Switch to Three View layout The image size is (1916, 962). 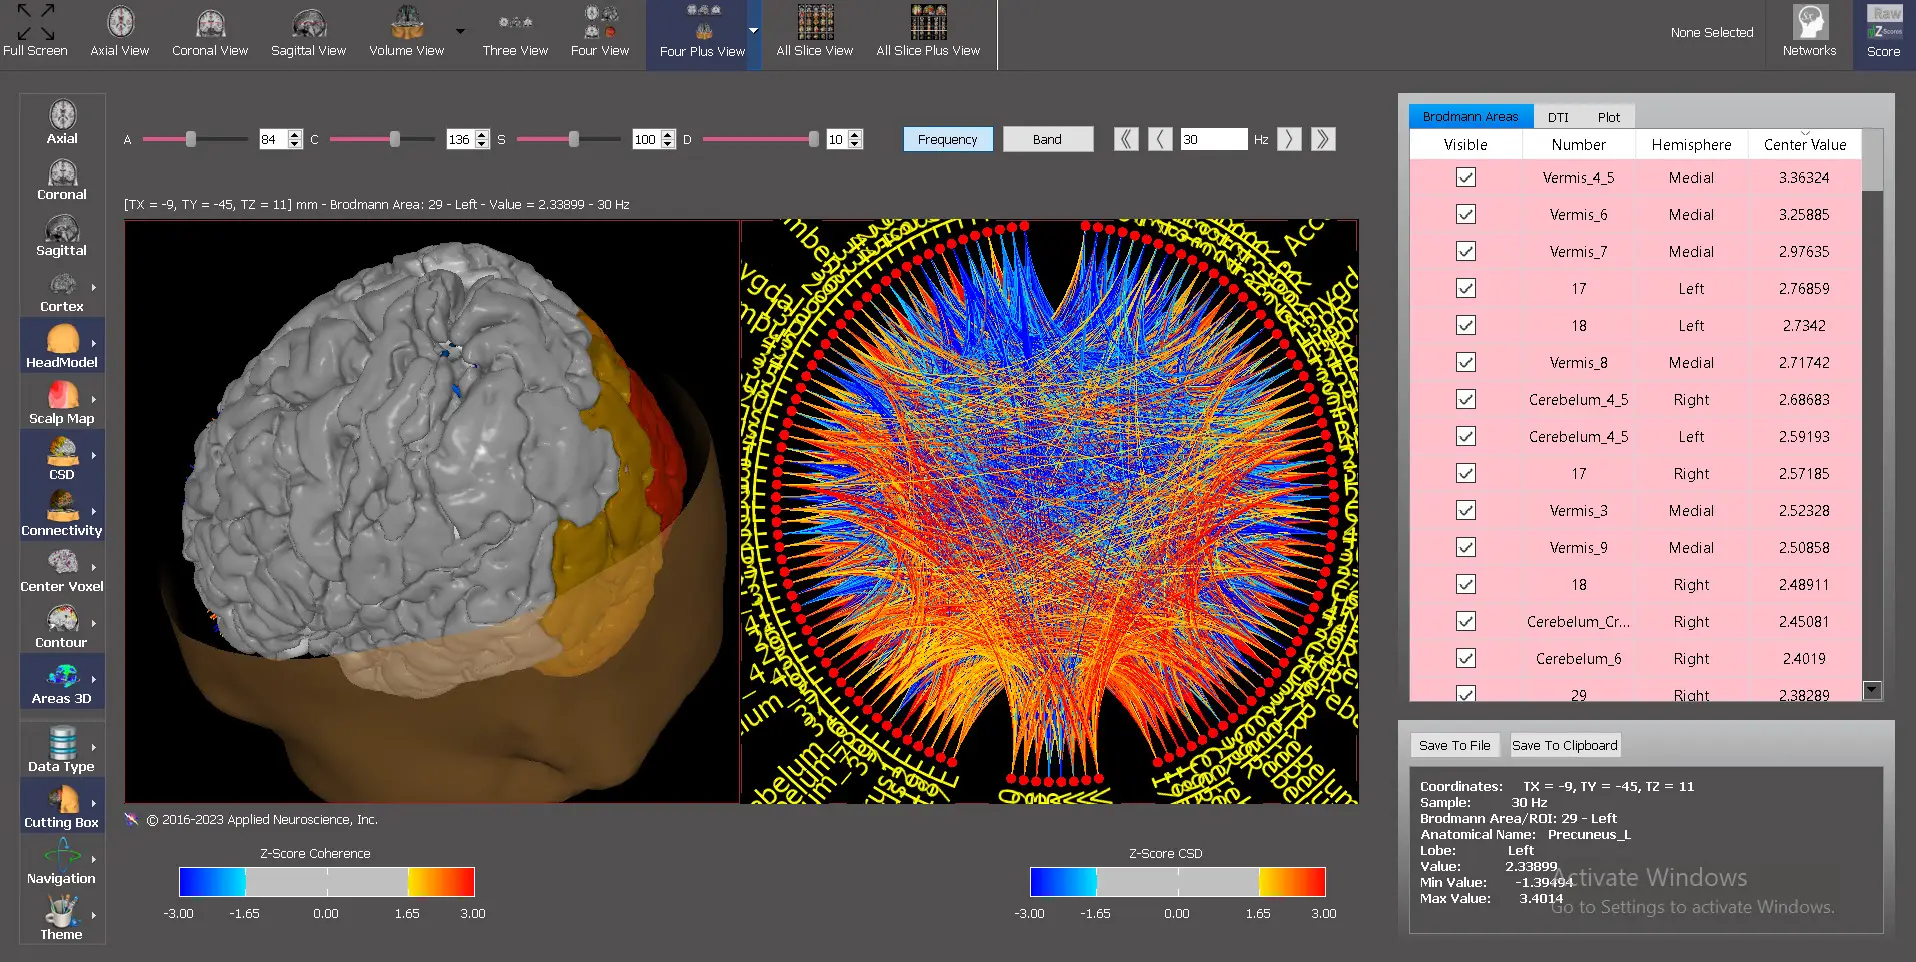coord(515,33)
